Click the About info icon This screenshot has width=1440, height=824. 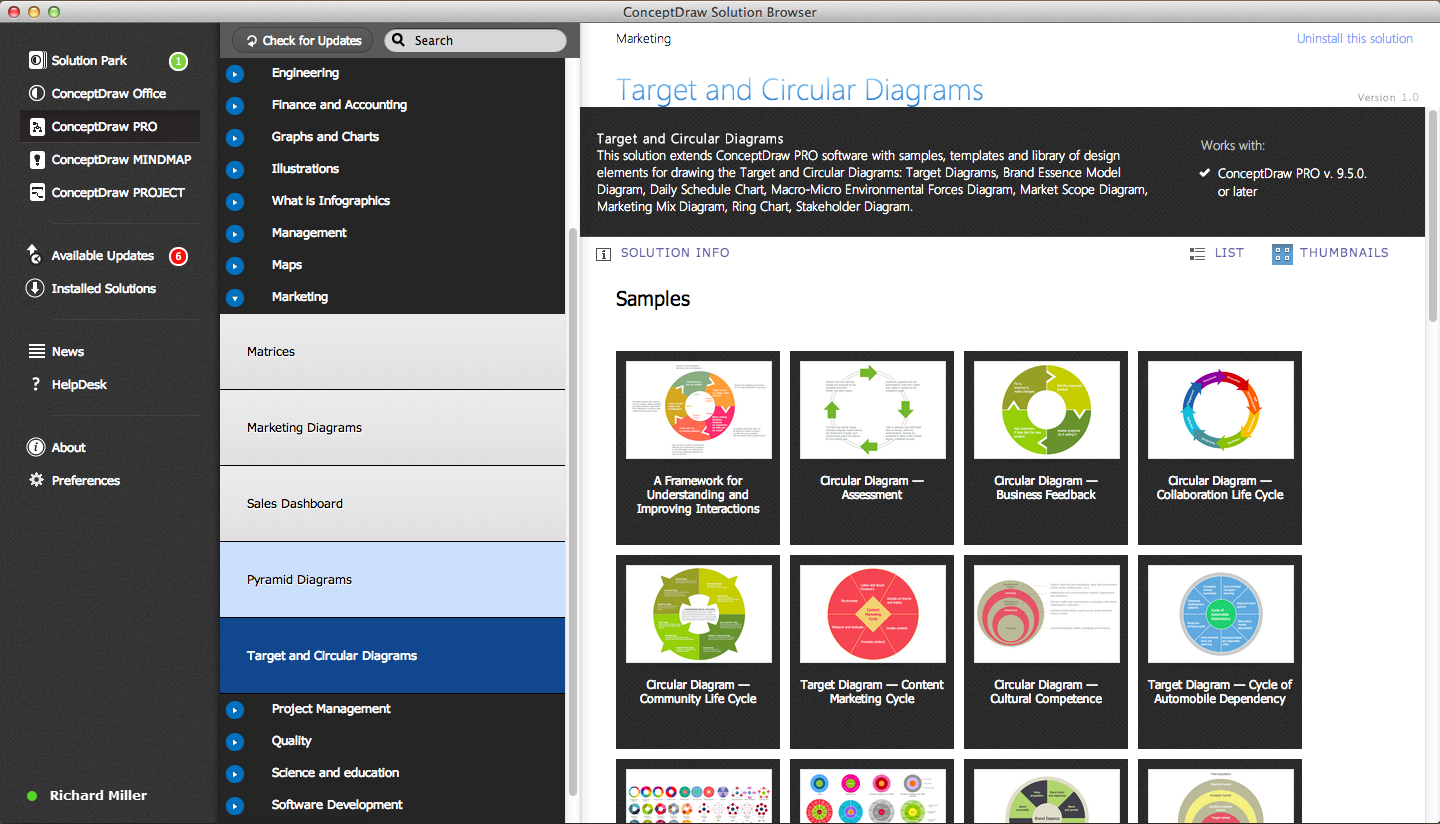36,447
